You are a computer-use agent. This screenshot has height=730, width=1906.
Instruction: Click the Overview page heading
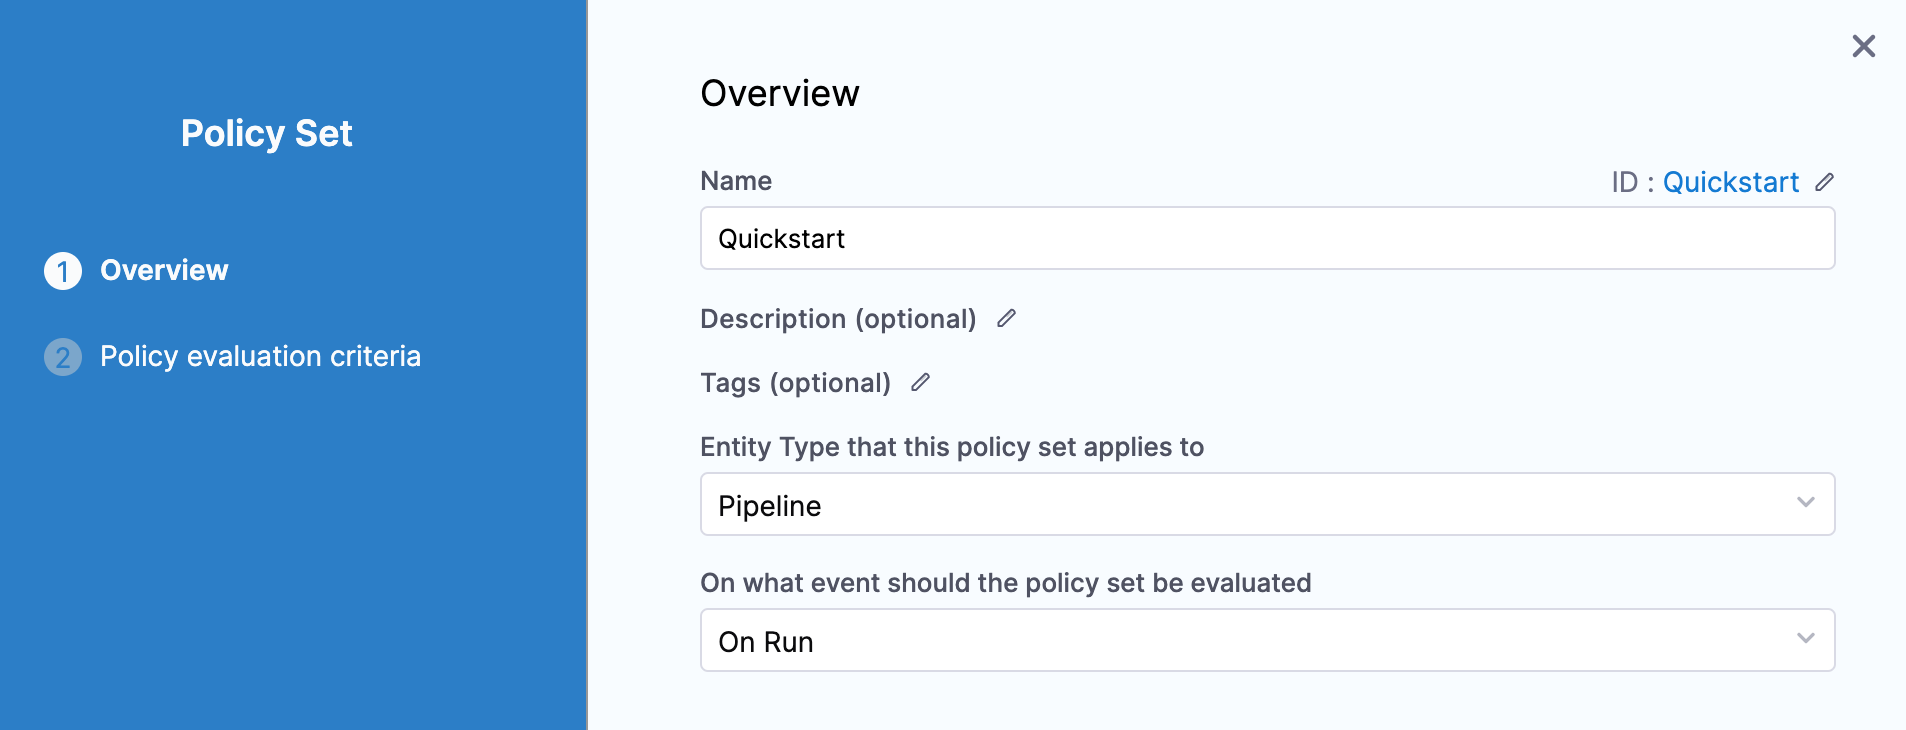click(x=779, y=93)
